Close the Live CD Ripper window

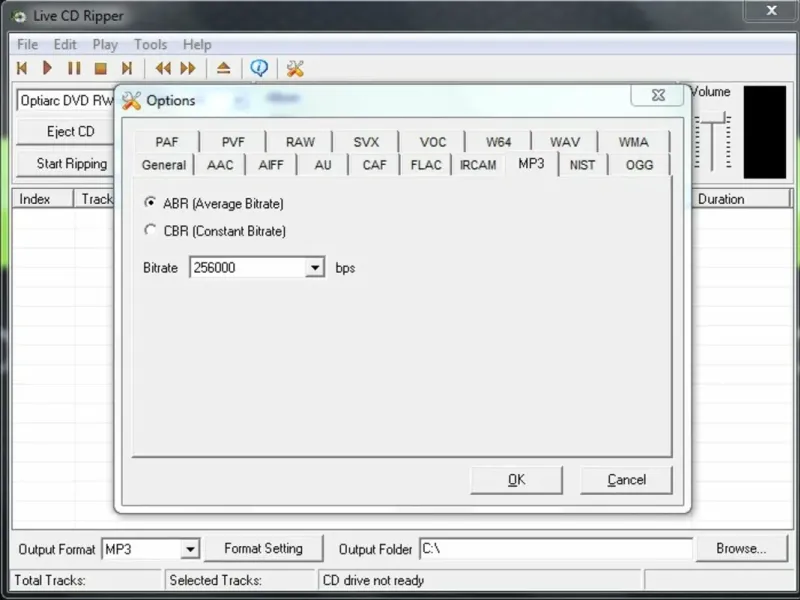[x=771, y=10]
